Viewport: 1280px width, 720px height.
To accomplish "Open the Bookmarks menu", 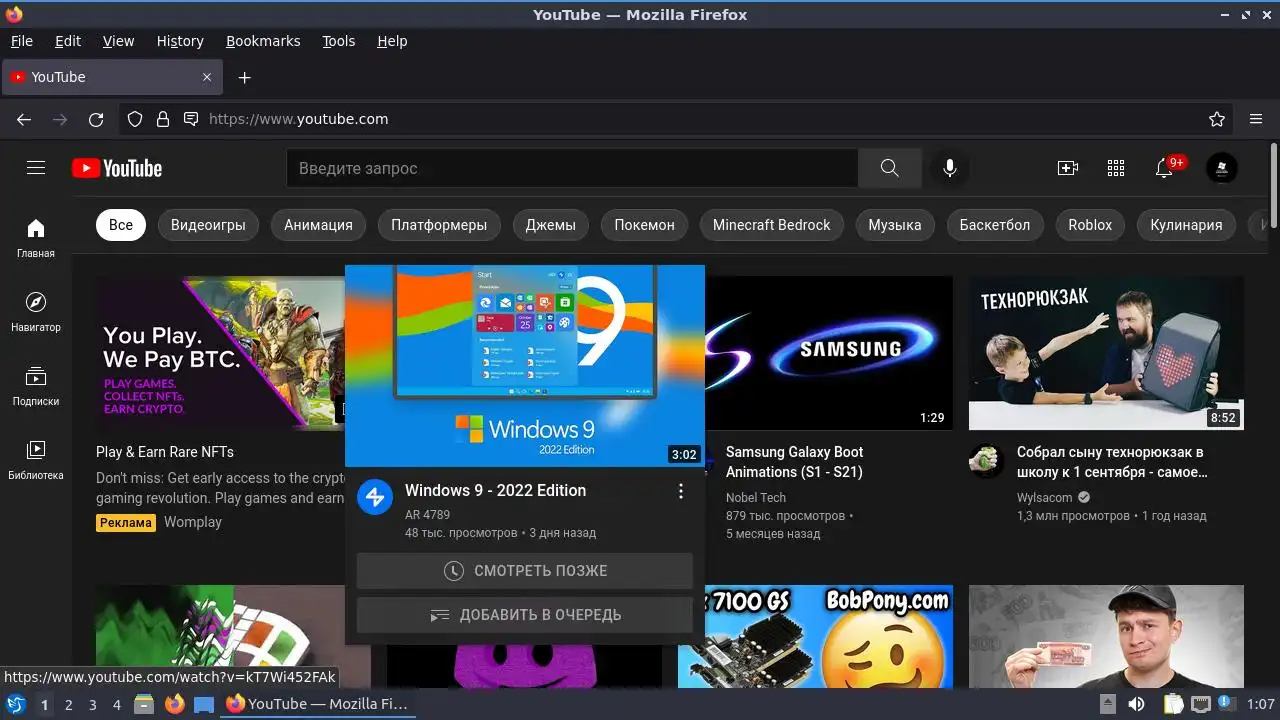I will click(263, 41).
